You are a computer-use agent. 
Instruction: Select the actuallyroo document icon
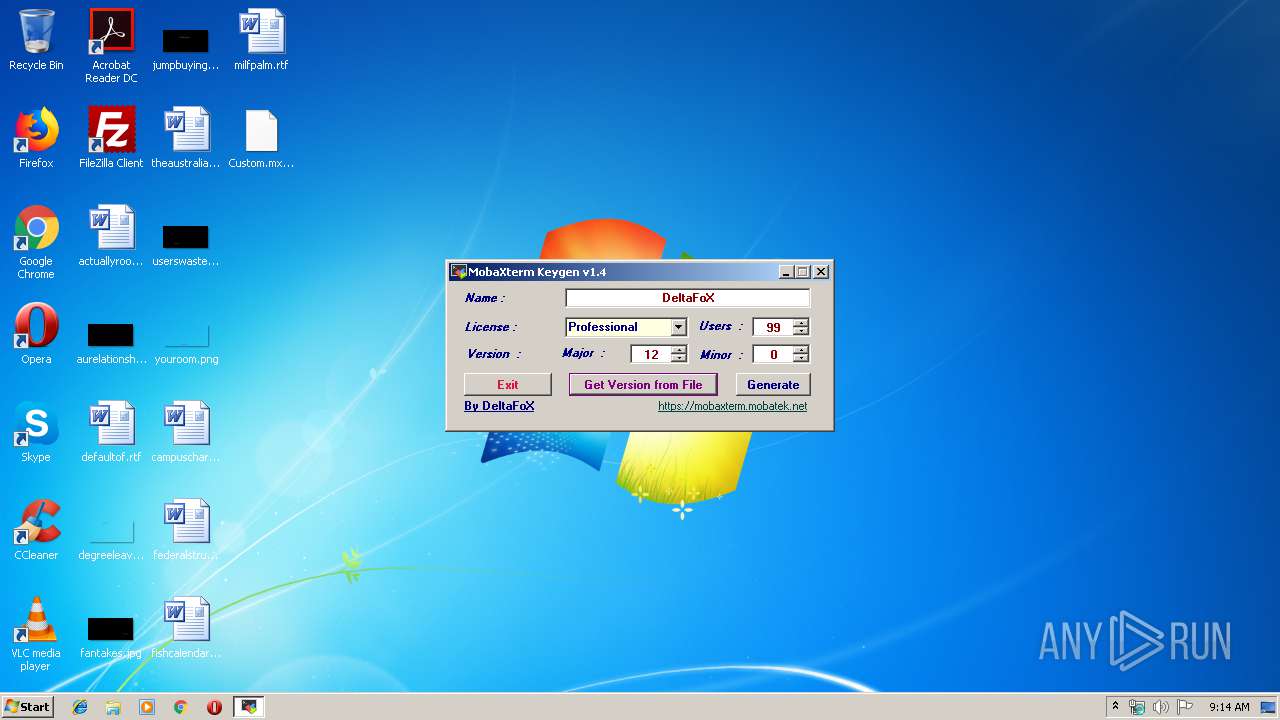[111, 236]
